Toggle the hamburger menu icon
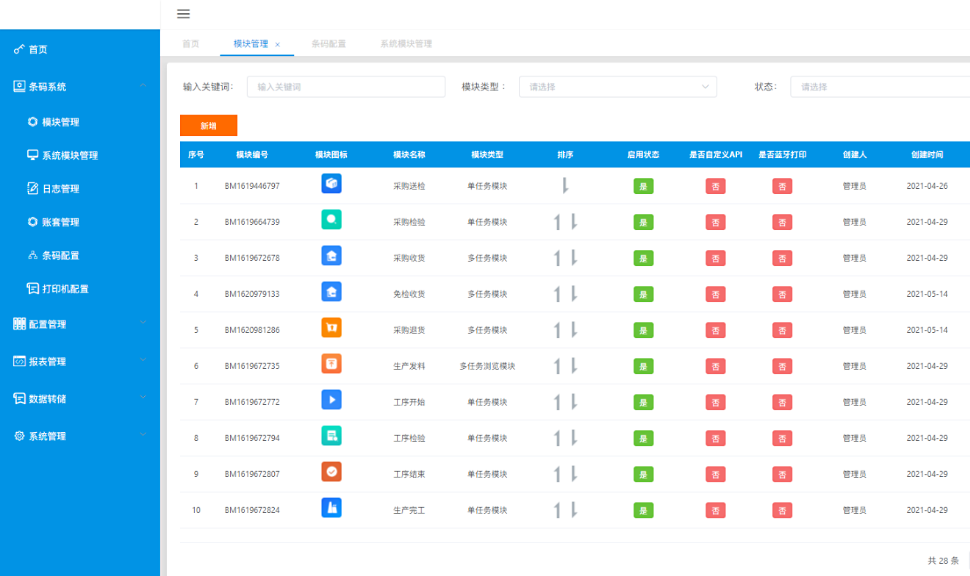Screen dimensions: 970x576 pyautogui.click(x=183, y=14)
